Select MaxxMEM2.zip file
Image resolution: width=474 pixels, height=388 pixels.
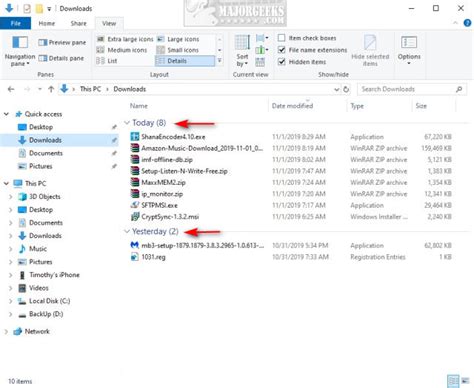point(163,183)
